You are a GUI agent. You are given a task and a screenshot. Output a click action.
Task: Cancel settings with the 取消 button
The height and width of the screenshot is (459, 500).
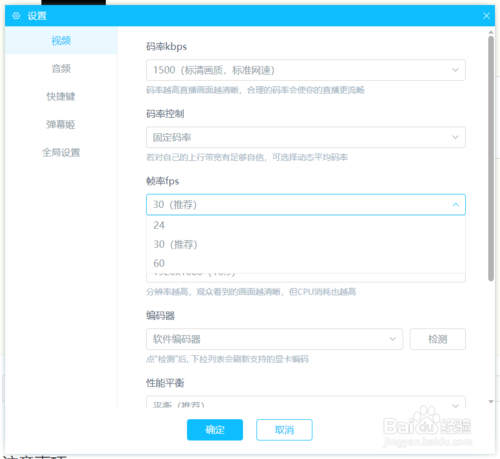pyautogui.click(x=284, y=430)
